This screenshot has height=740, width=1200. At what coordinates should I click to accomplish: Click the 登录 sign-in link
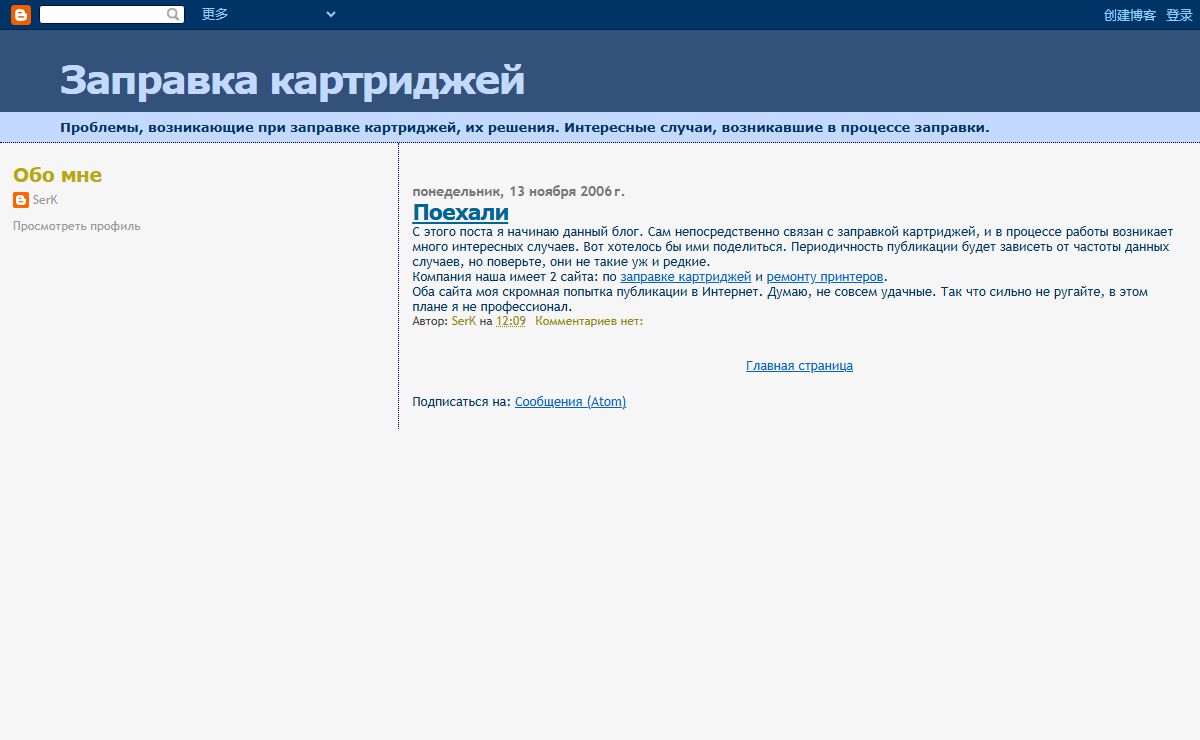tap(1179, 15)
